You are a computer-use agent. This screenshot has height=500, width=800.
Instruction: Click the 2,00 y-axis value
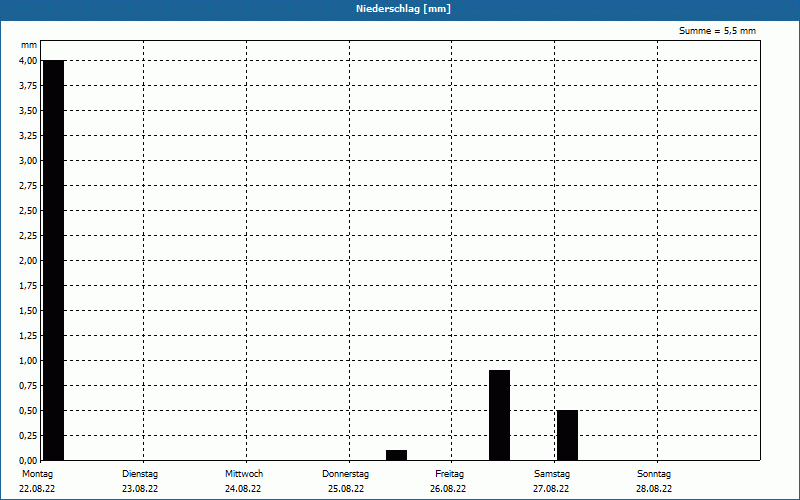tap(28, 261)
